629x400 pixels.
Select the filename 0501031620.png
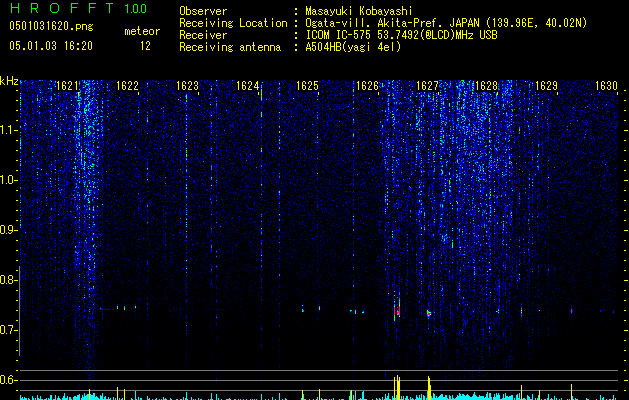[x=51, y=27]
